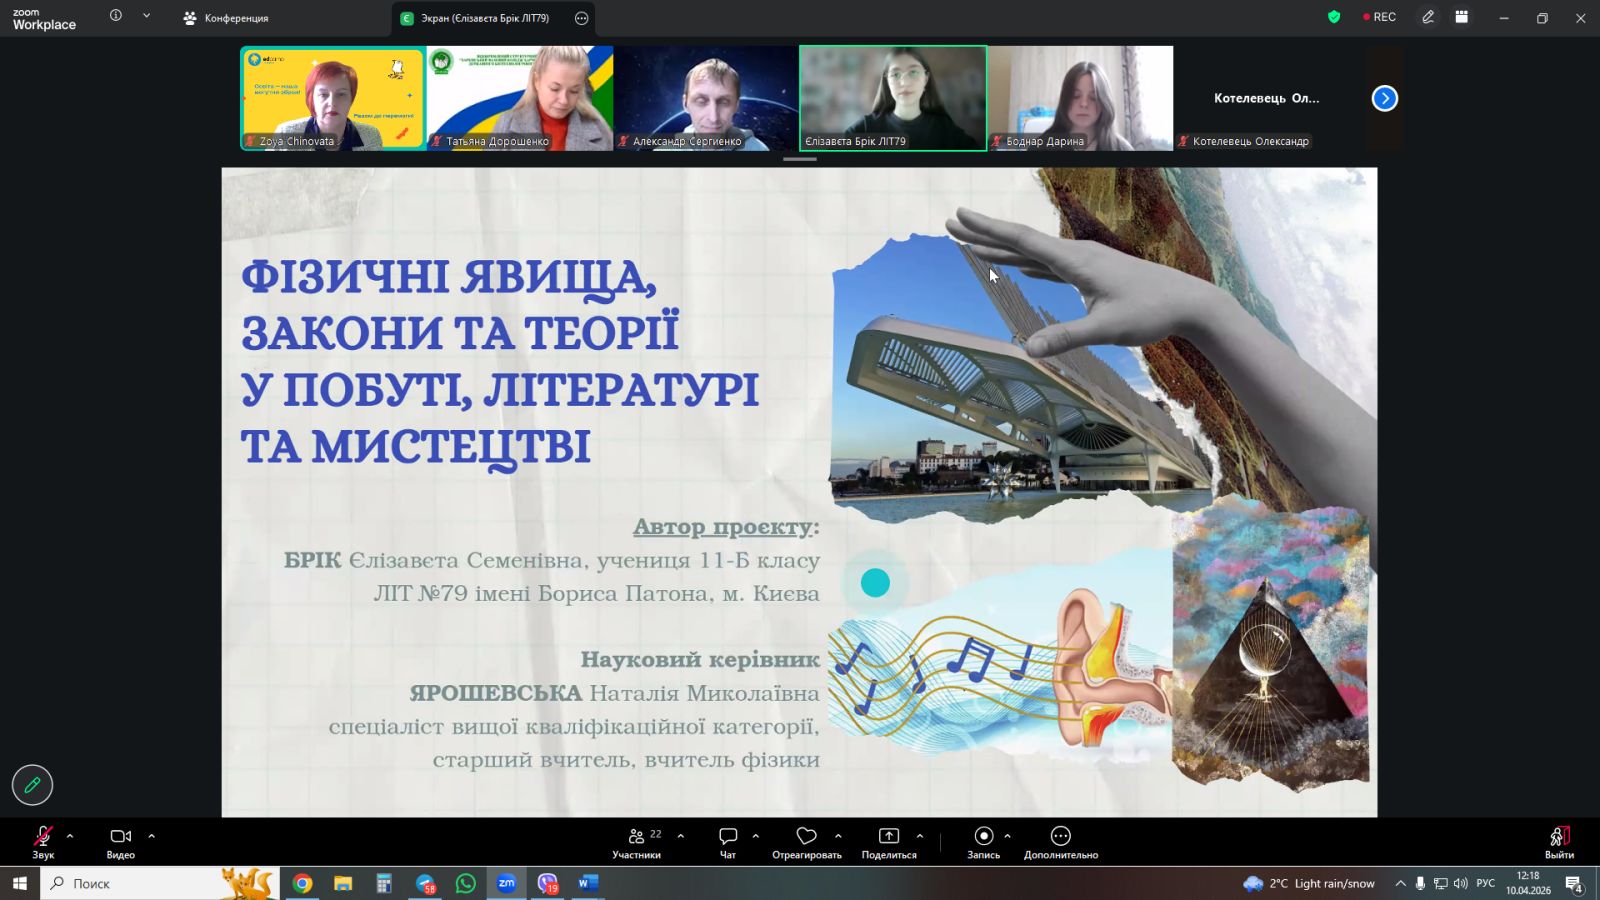Screen dimensions: 1600x900
Task: Expand share options arrow beside Поделиться
Action: (x=920, y=836)
